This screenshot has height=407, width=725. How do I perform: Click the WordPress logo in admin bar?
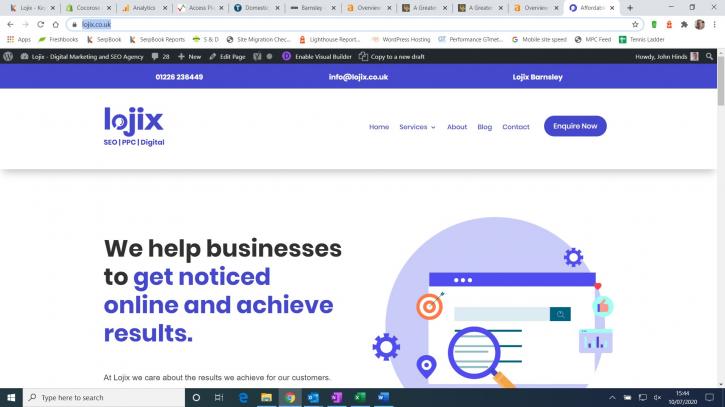click(8, 56)
